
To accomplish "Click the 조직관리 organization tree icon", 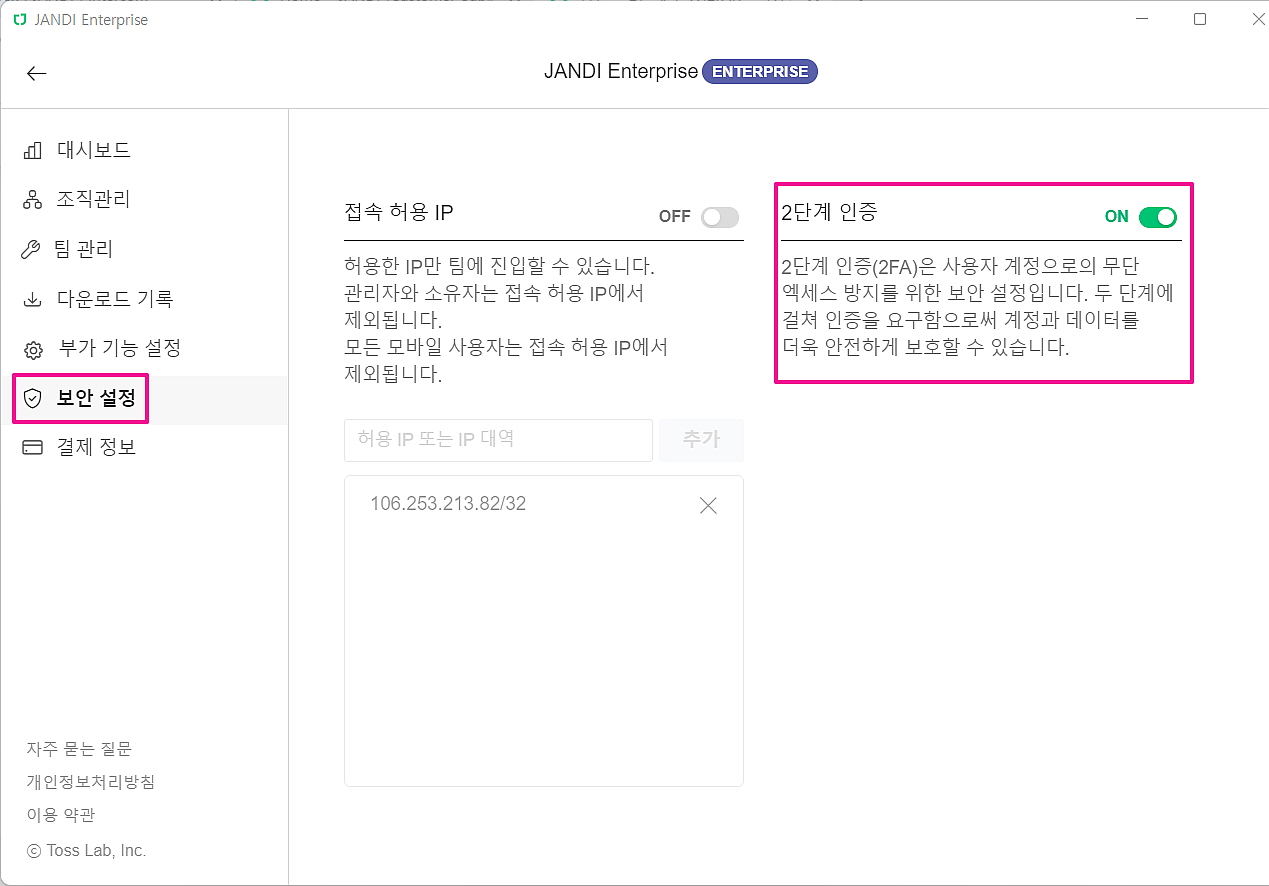I will 33,200.
